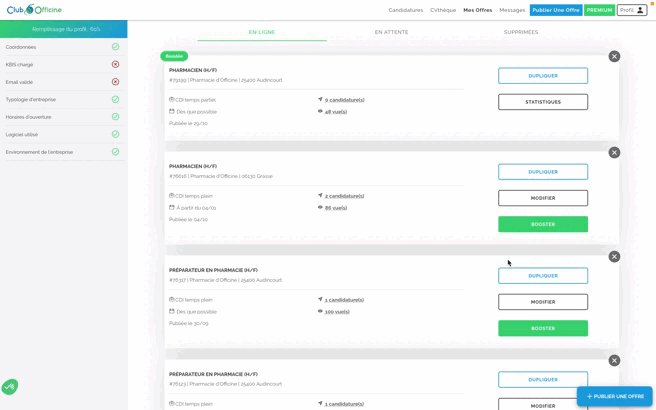Click the PHARMACIEN (H/F) title of offer #76616
Viewport: 656px width, 410px height.
tap(193, 166)
